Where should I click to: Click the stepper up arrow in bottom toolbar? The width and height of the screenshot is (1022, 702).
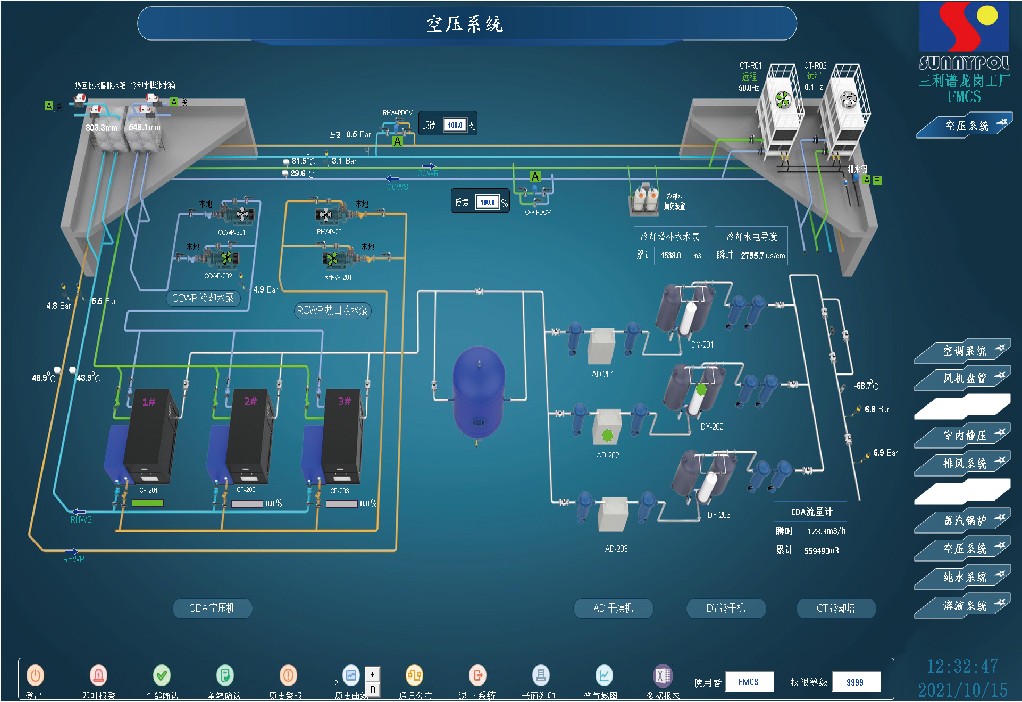(x=372, y=672)
